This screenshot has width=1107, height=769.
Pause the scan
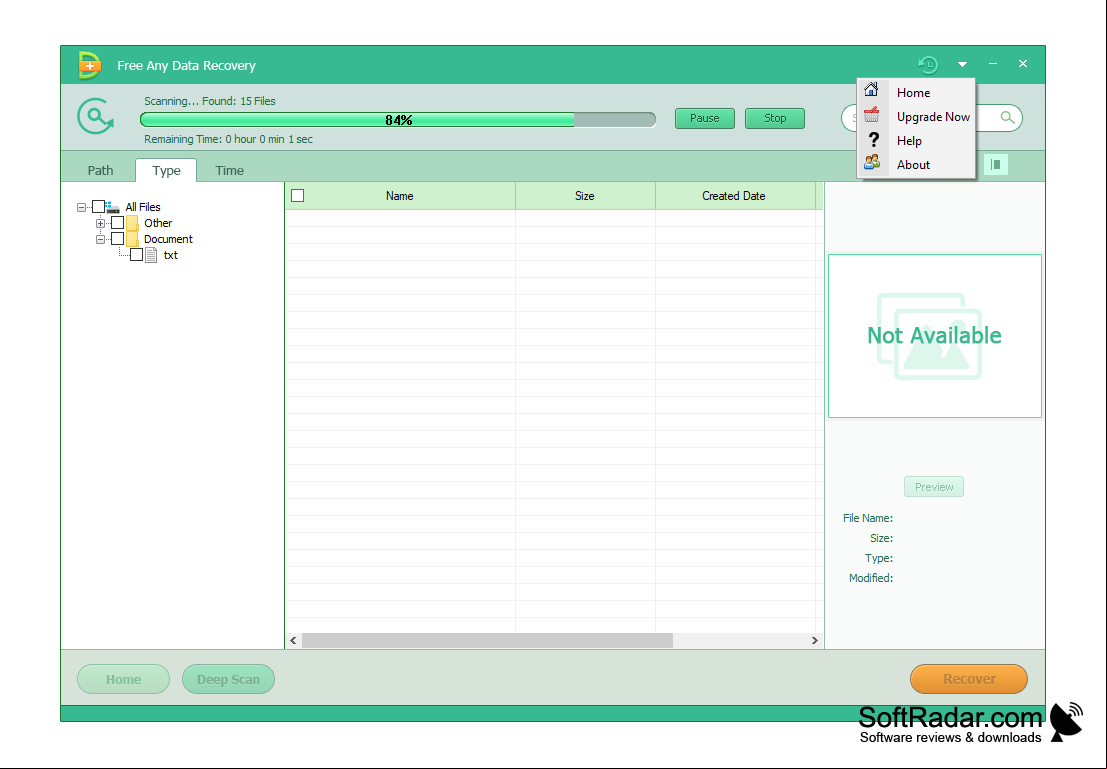coord(705,118)
